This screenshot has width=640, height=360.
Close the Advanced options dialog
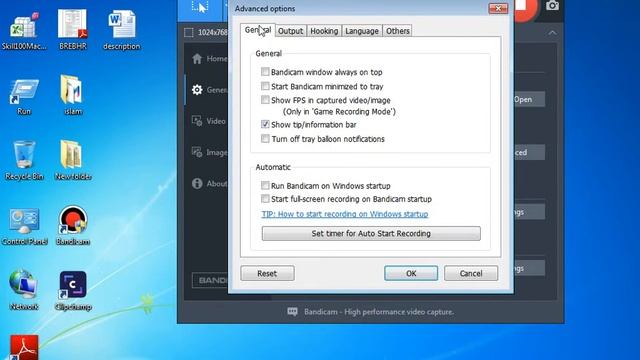coord(498,9)
